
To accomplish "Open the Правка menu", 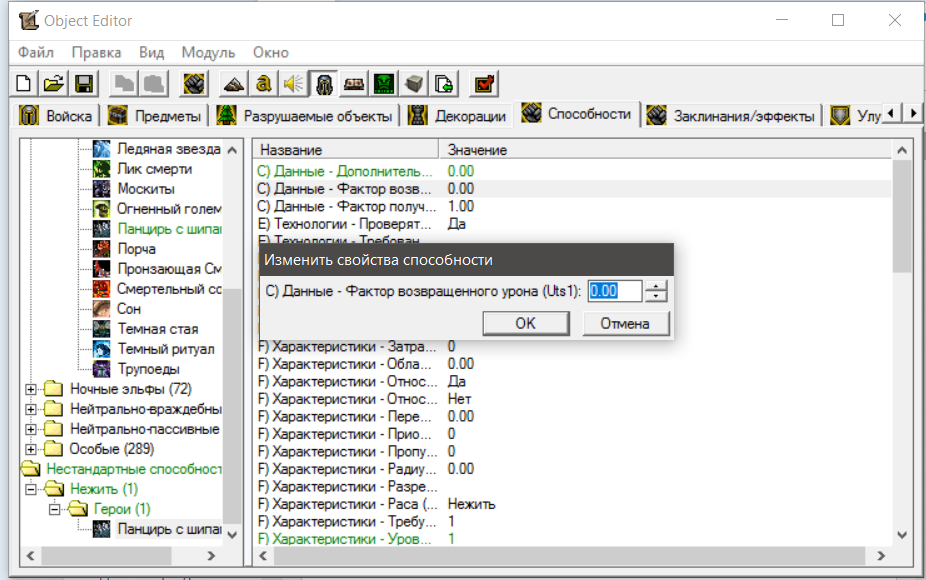I will click(x=96, y=53).
